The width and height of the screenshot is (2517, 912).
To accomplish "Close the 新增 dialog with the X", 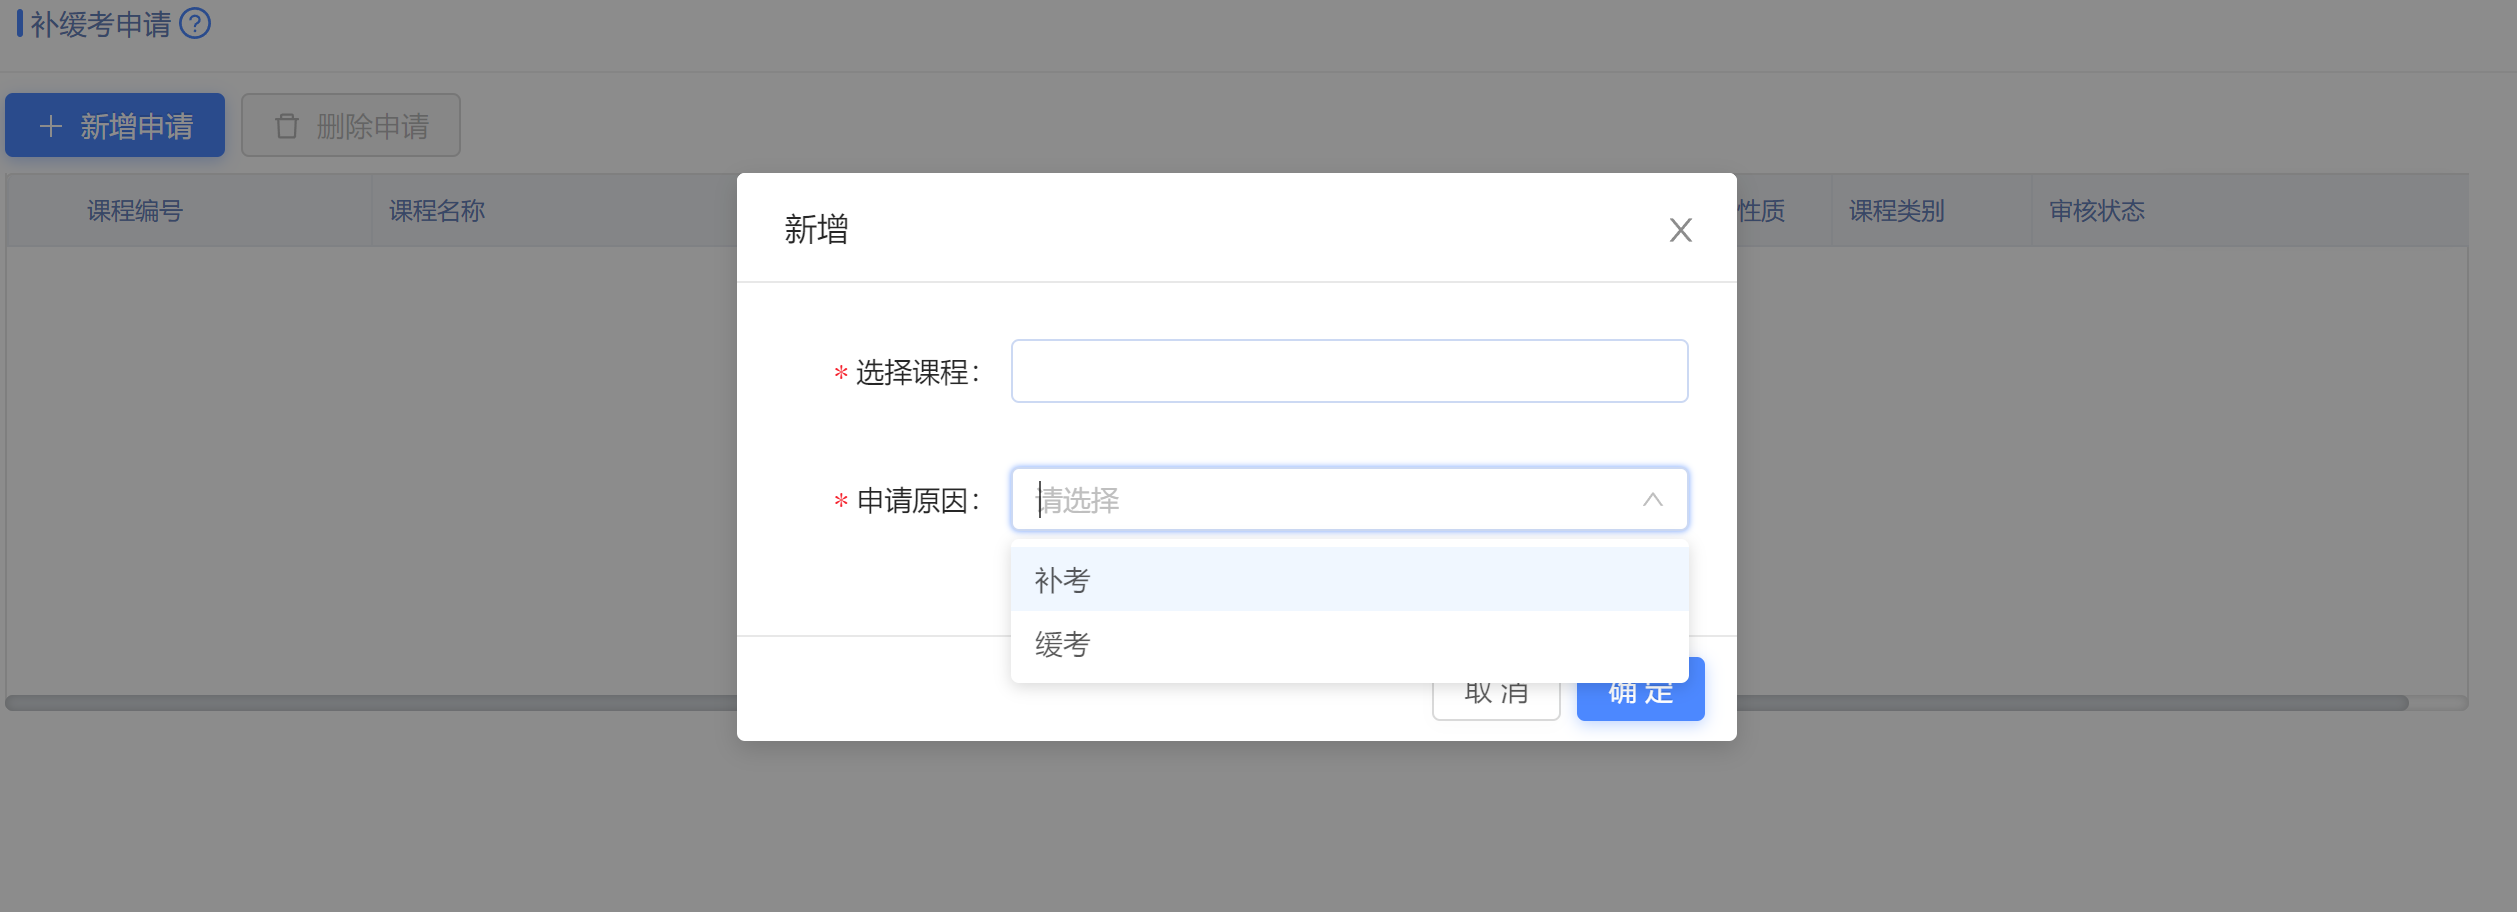I will [x=1680, y=230].
